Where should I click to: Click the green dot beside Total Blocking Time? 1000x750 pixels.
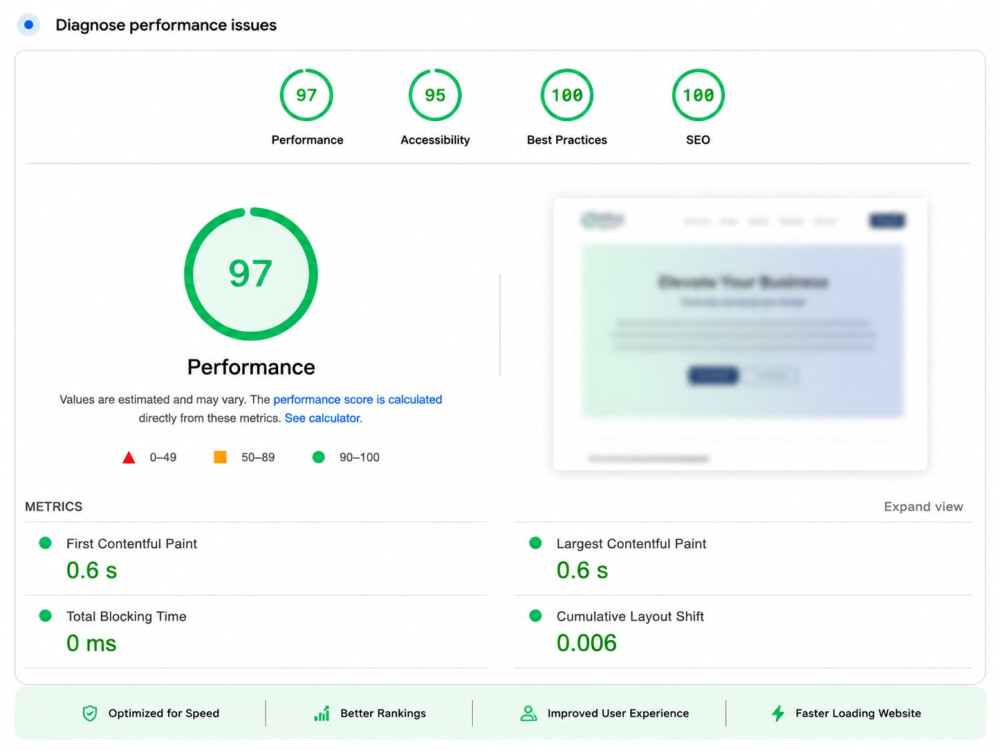[x=45, y=616]
